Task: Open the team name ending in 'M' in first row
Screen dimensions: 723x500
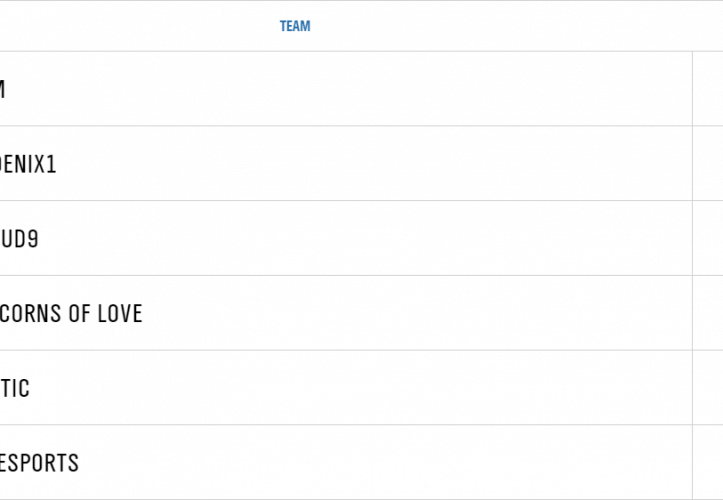Action: click(x=3, y=89)
